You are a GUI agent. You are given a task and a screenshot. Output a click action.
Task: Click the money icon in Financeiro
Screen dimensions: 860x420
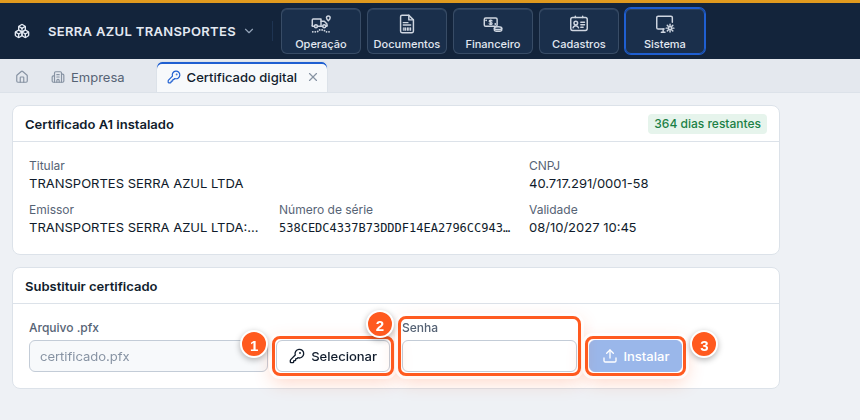tap(493, 24)
